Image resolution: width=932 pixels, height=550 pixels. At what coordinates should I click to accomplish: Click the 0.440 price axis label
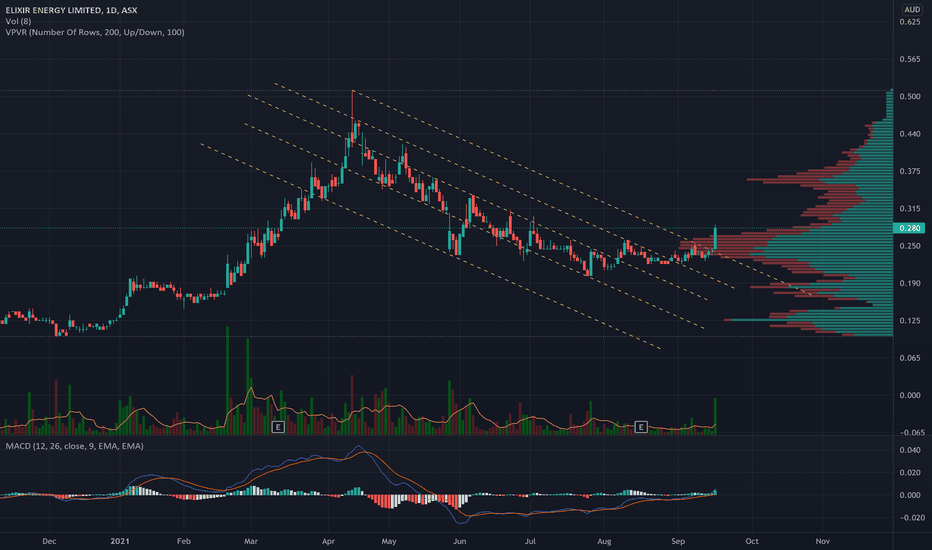910,134
